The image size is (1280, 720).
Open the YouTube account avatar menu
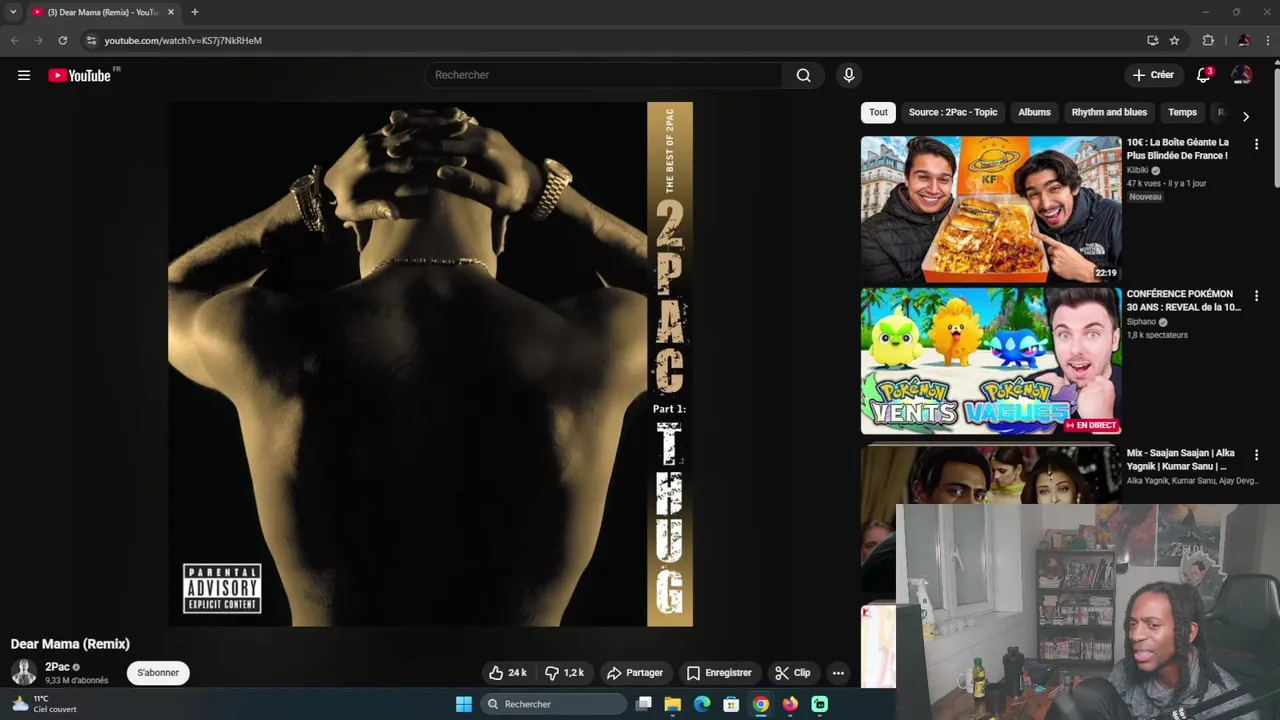pos(1241,75)
